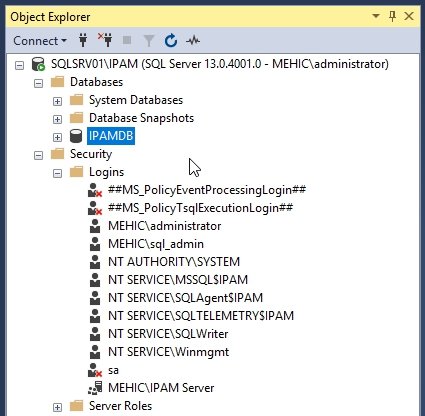Click the user icon beside MEHIC\sql_admin
Viewport: 425px width, 416px height.
pos(95,244)
